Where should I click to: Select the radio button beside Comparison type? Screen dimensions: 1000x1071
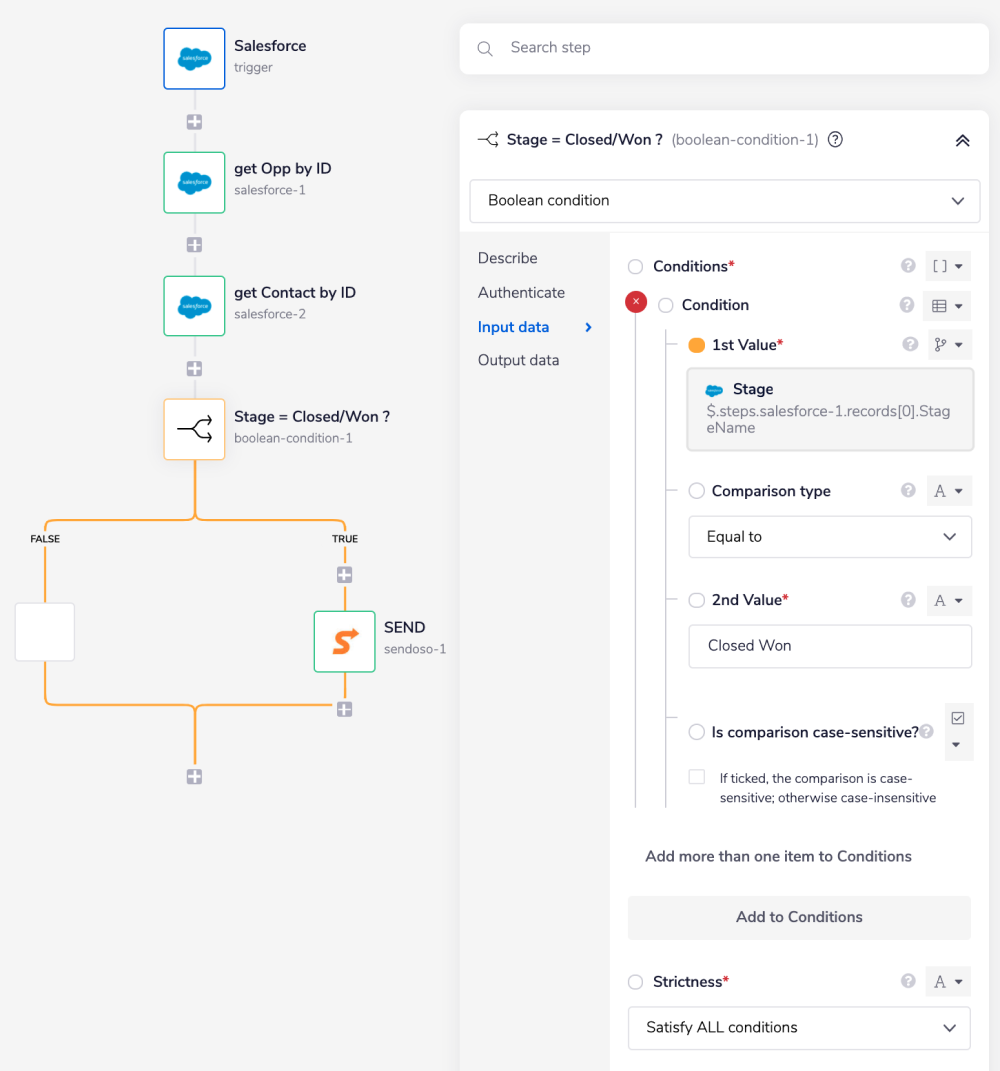coord(697,491)
